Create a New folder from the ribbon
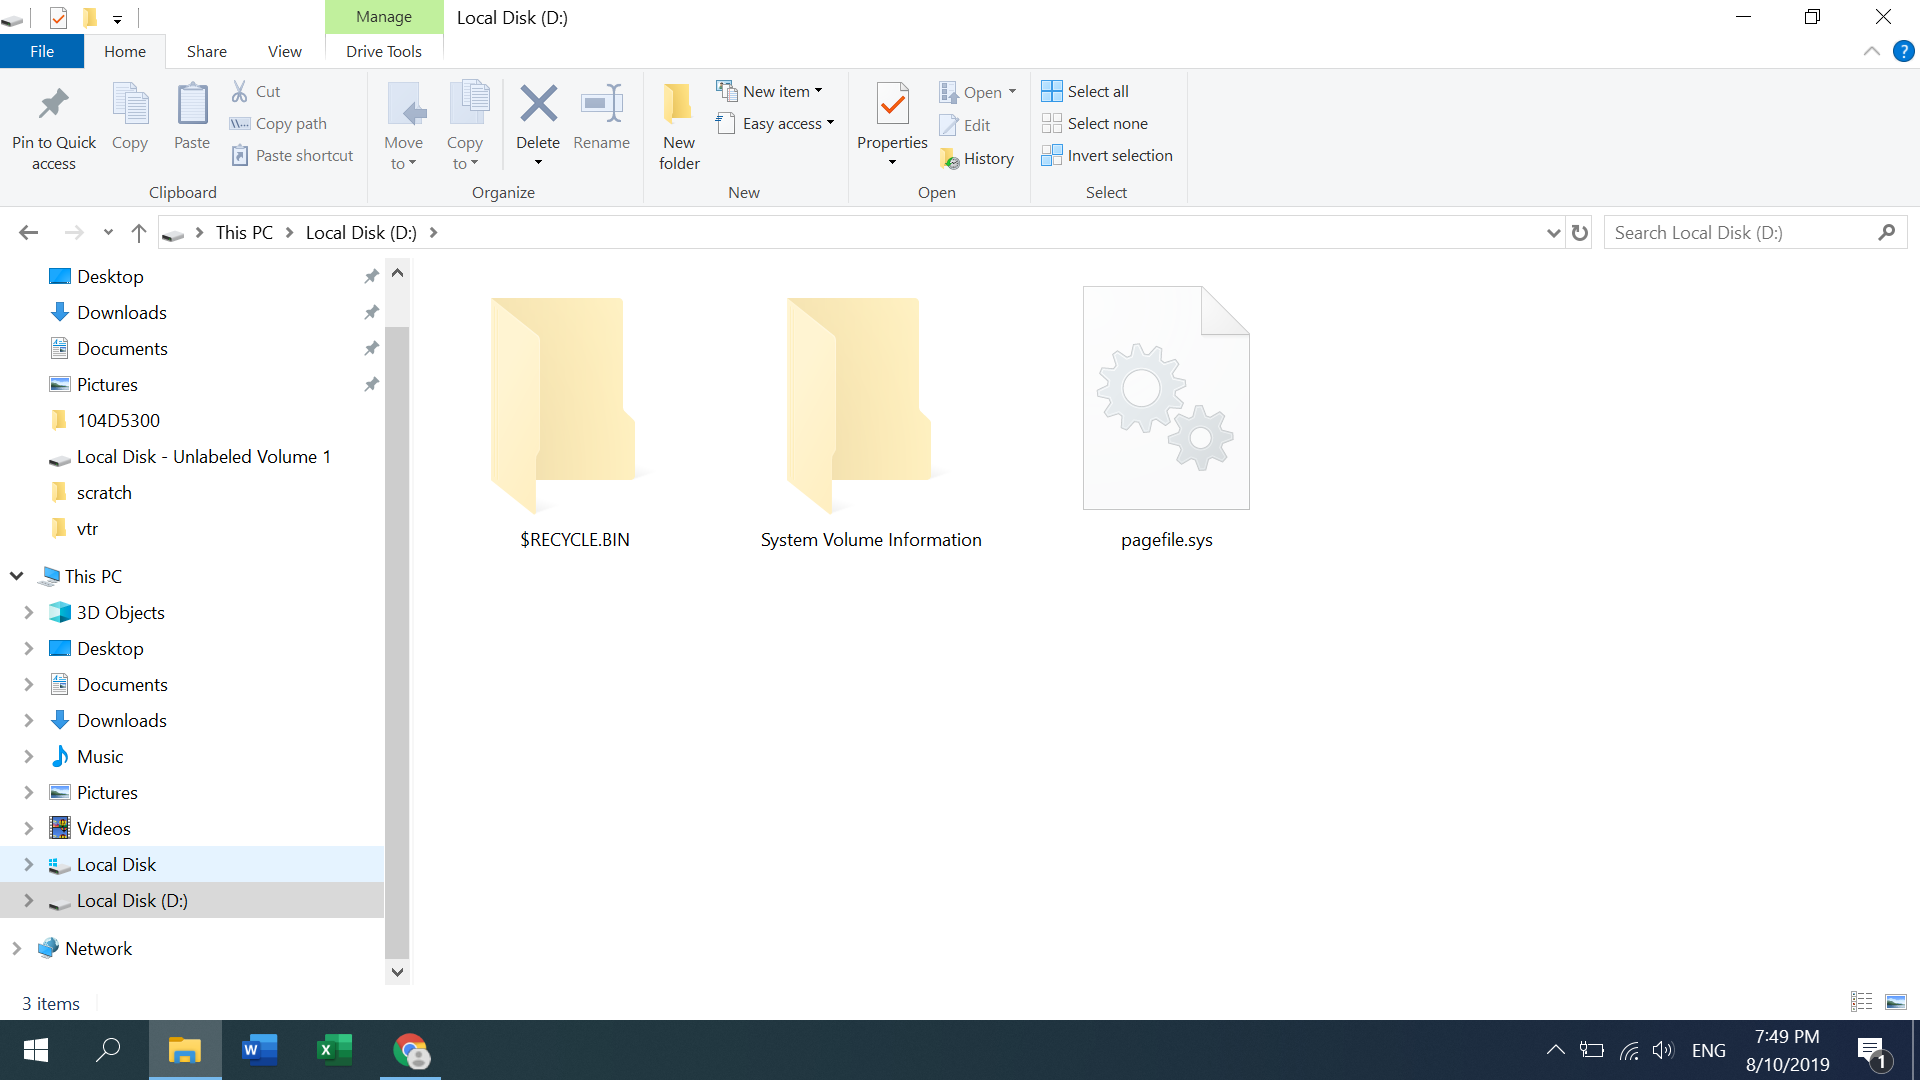Screen dimensions: 1920x1080 (x=679, y=125)
